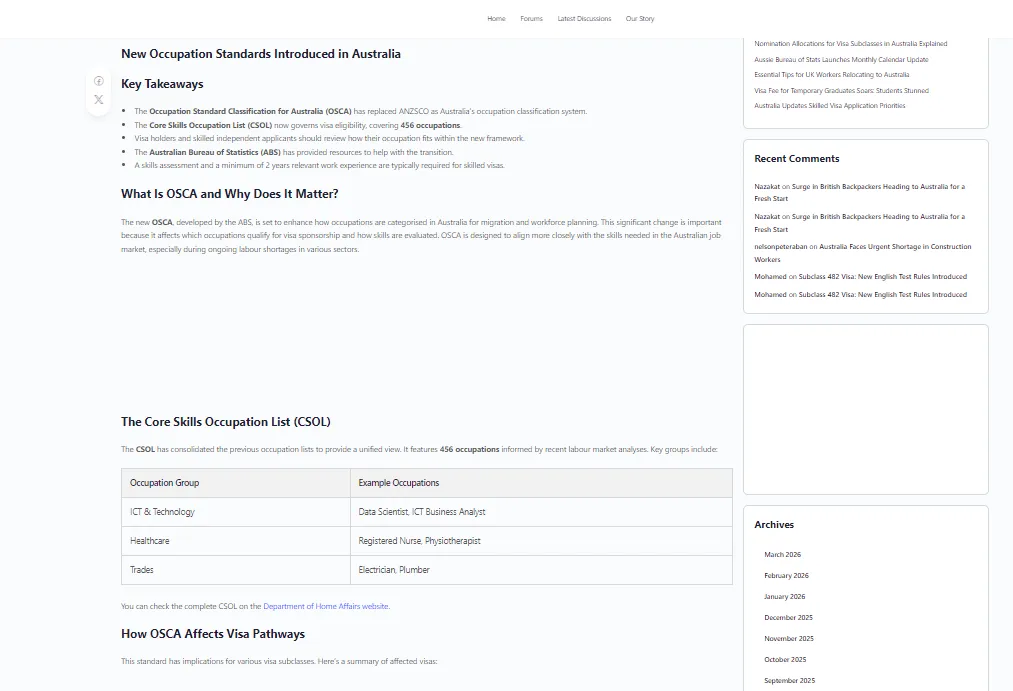Share article via X (Twitter) icon
The width and height of the screenshot is (1013, 691).
coord(98,99)
